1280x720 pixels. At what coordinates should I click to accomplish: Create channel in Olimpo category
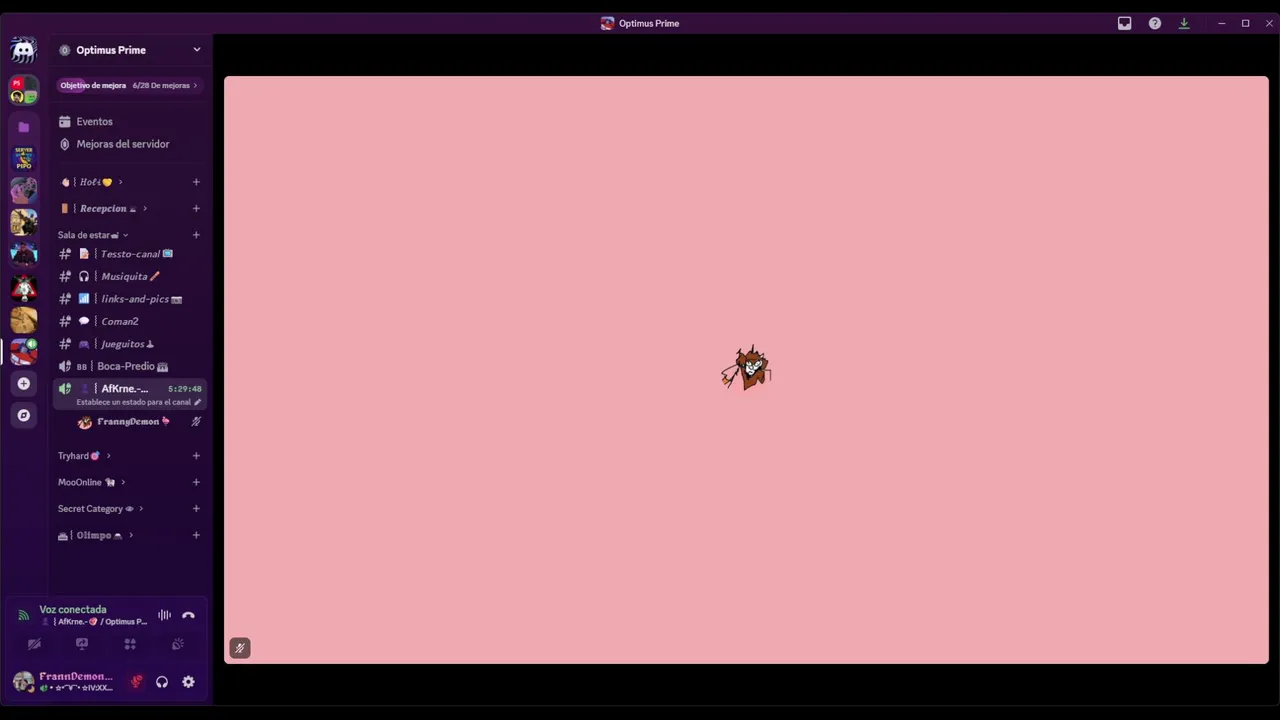(x=196, y=535)
